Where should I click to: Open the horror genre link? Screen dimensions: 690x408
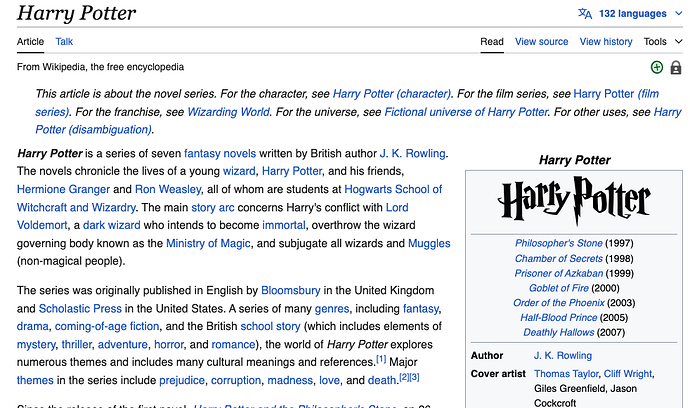(169, 344)
